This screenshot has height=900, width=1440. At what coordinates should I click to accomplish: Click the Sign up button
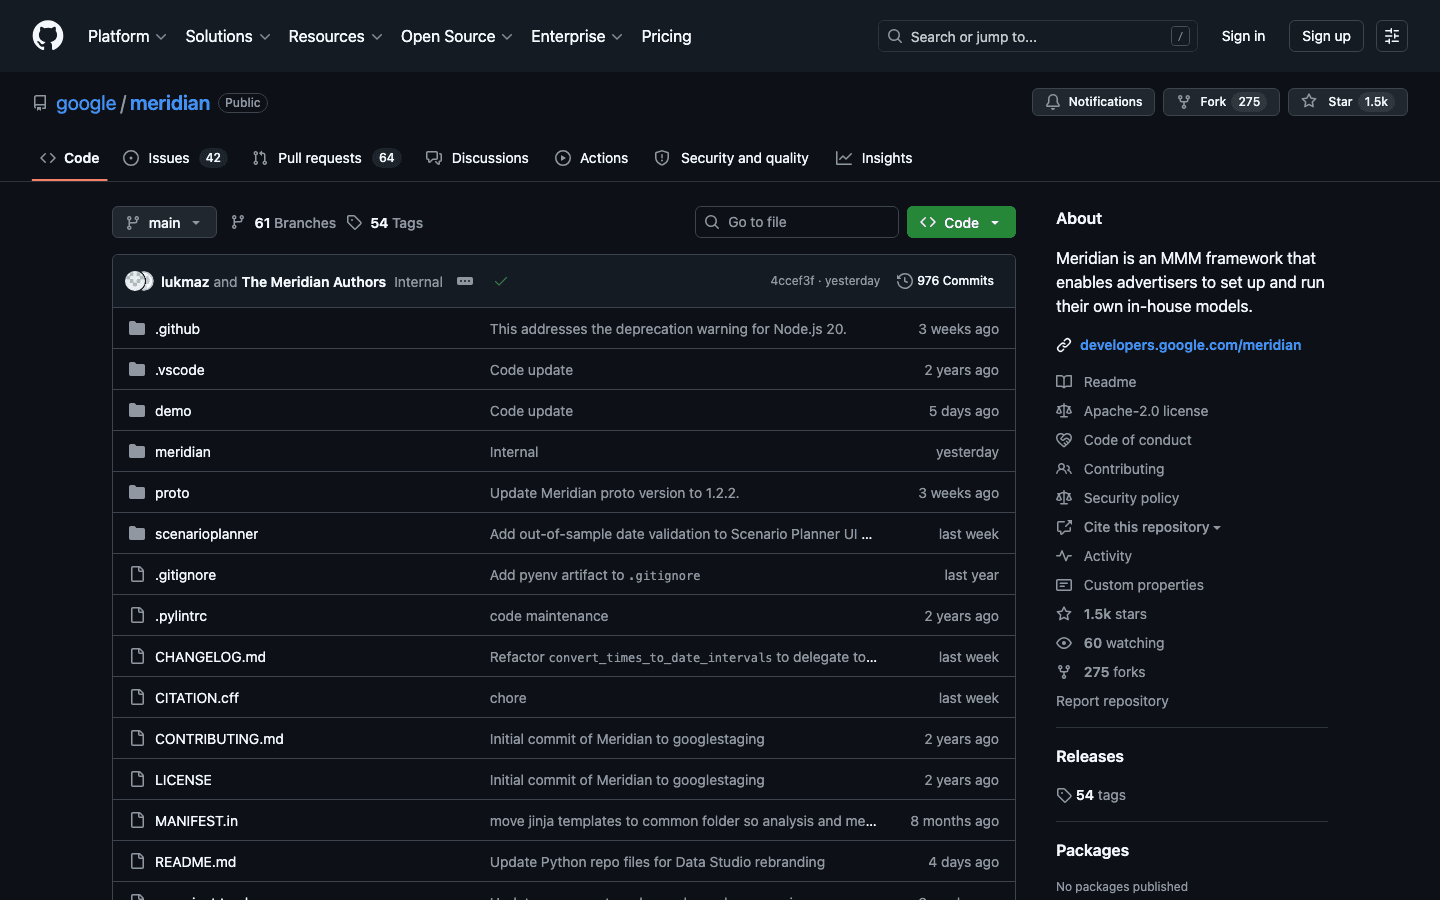coord(1326,36)
